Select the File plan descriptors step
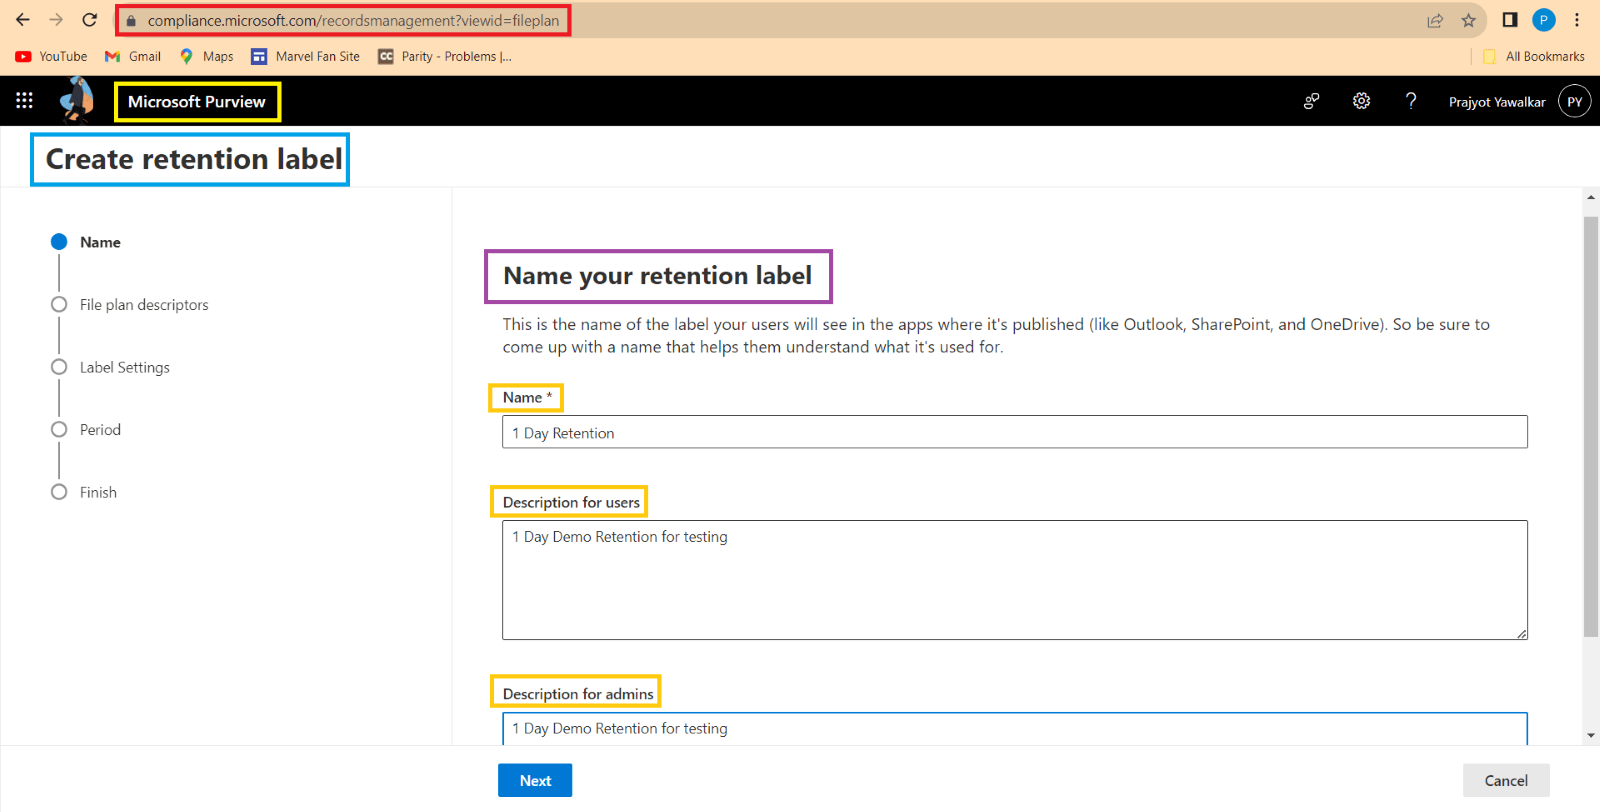Image resolution: width=1600 pixels, height=812 pixels. coord(144,305)
